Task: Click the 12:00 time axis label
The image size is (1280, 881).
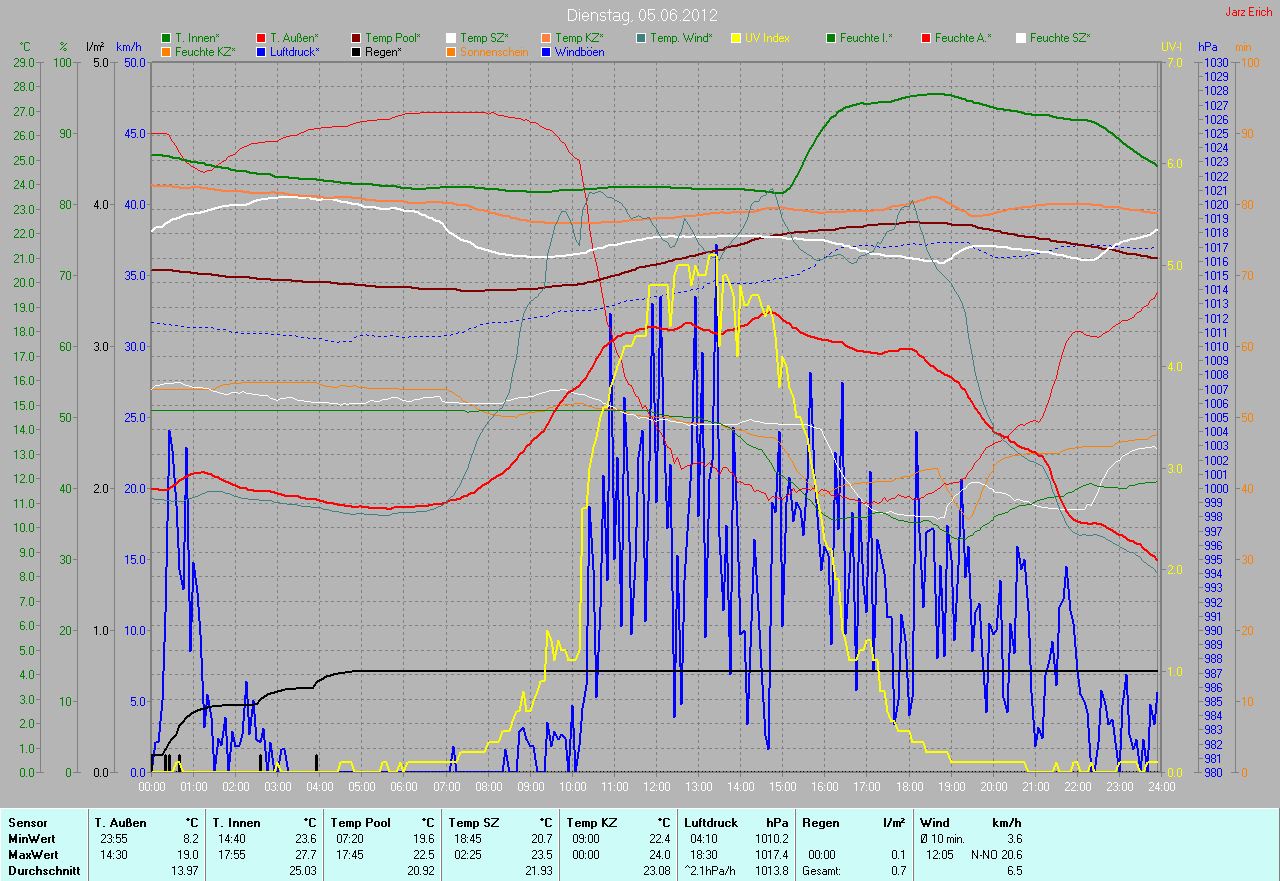Action: point(657,787)
